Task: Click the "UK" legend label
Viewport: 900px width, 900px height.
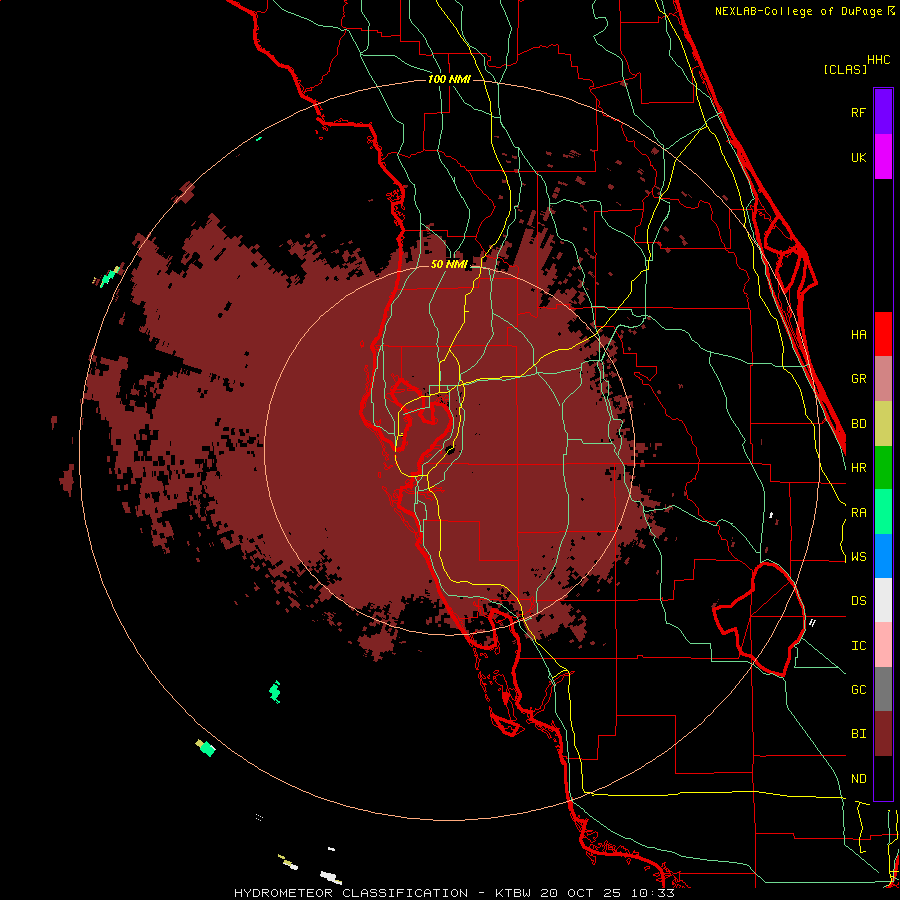Action: tap(858, 157)
